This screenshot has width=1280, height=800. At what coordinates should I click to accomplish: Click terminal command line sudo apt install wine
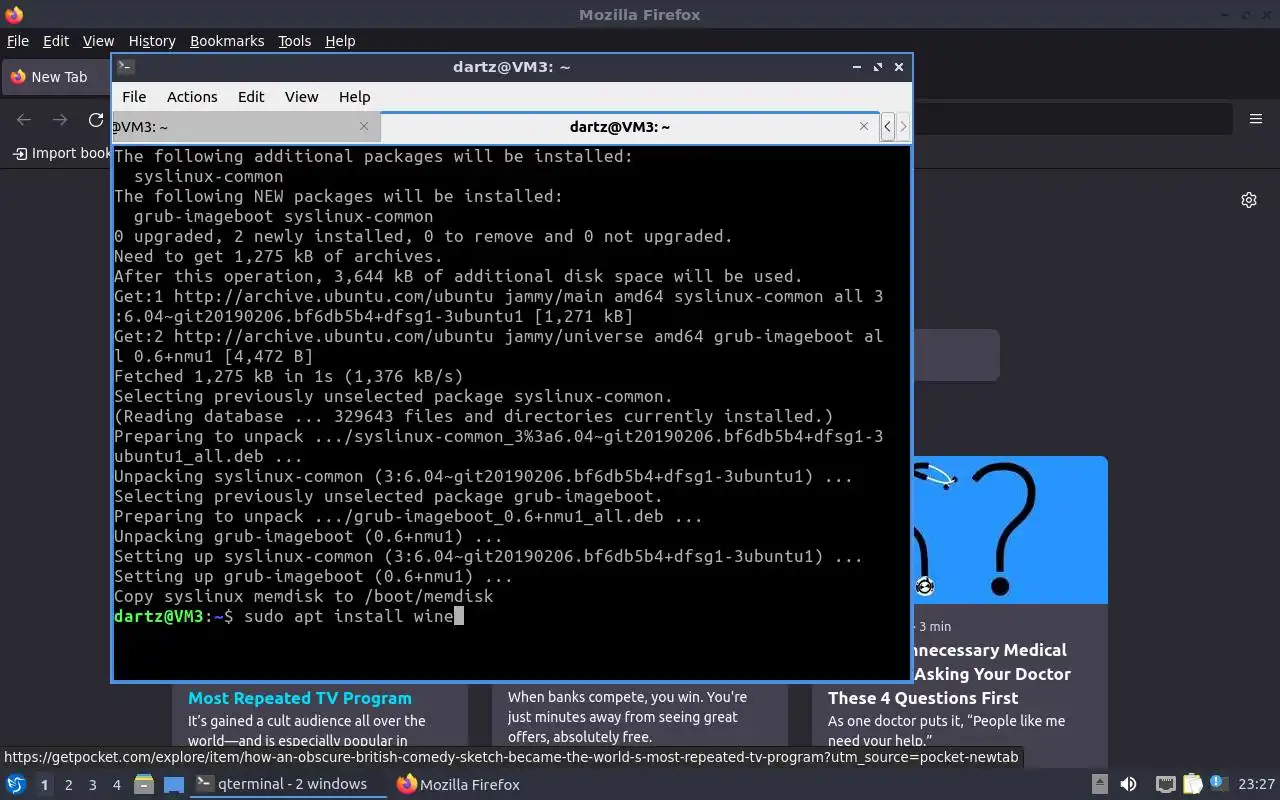coord(348,616)
